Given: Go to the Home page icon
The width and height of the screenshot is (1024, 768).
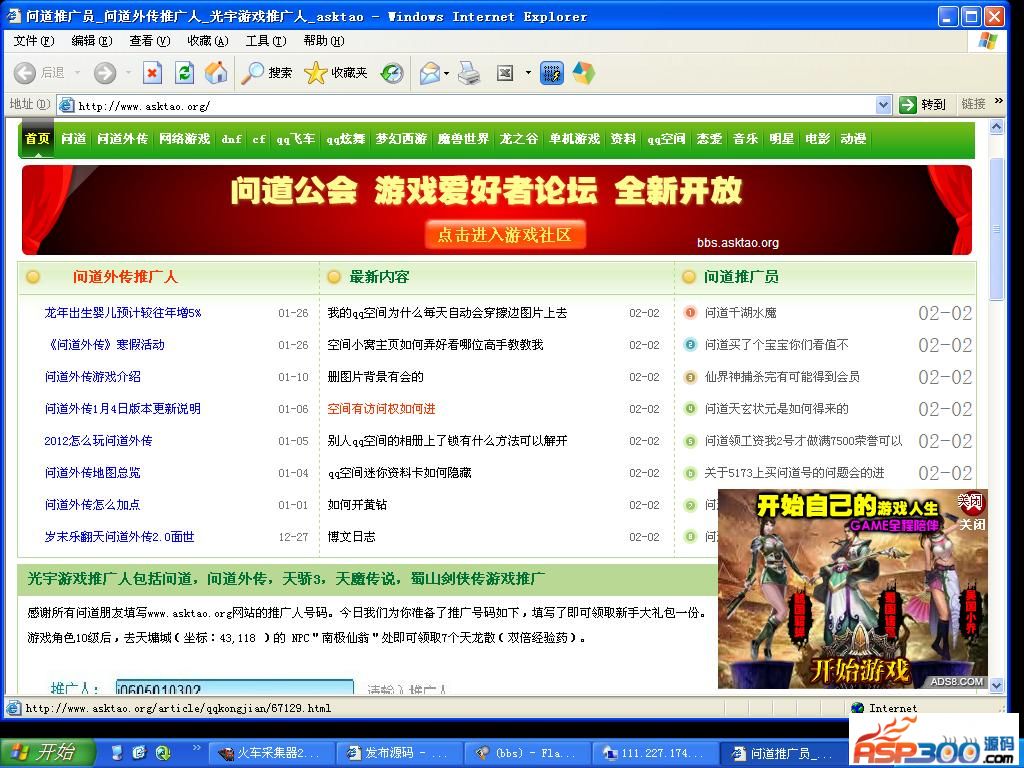Looking at the screenshot, I should point(215,73).
